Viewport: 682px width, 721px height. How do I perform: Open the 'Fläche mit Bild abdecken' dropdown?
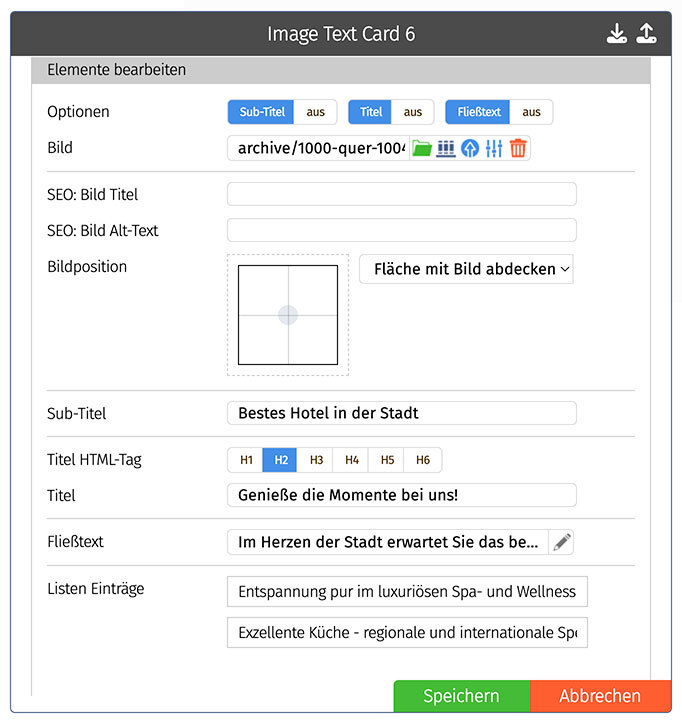click(466, 269)
